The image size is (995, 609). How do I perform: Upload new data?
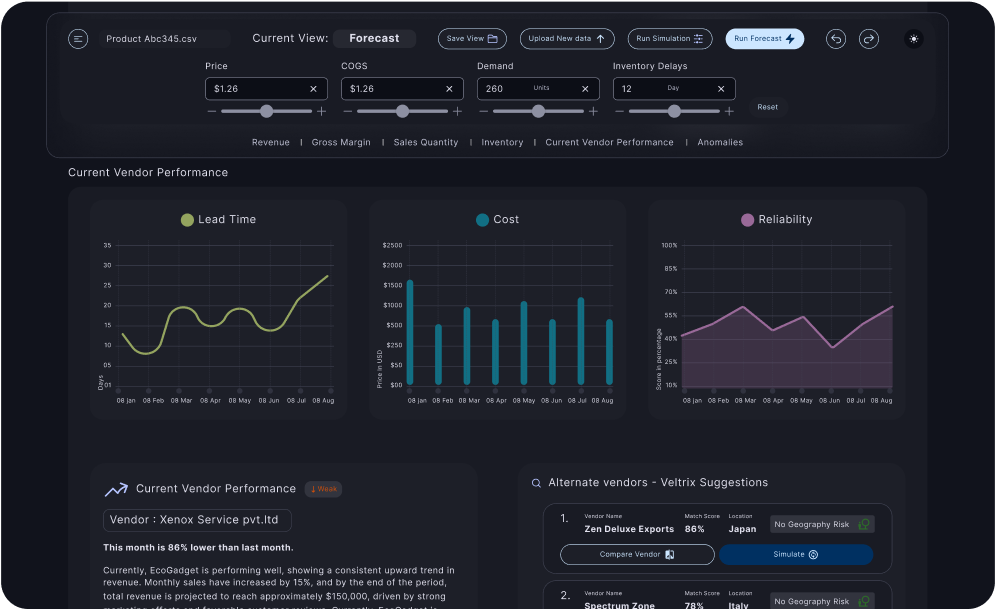[567, 39]
